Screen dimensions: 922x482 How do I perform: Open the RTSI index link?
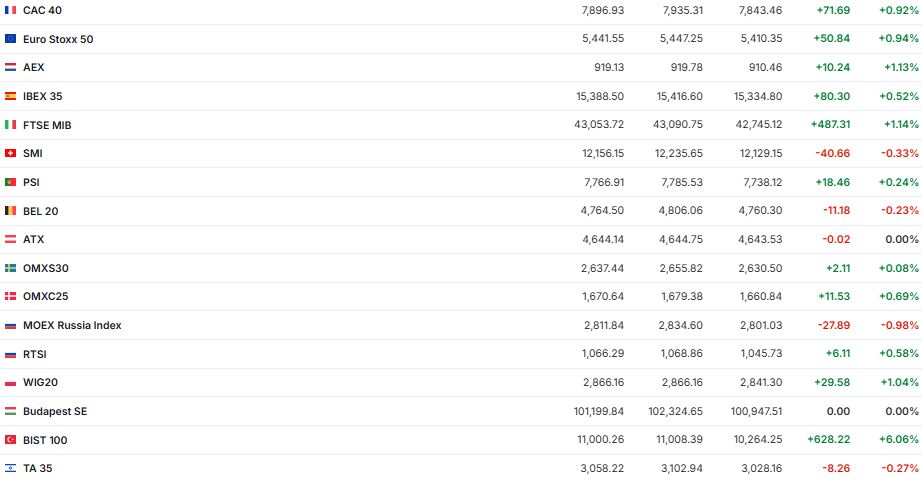[35, 354]
